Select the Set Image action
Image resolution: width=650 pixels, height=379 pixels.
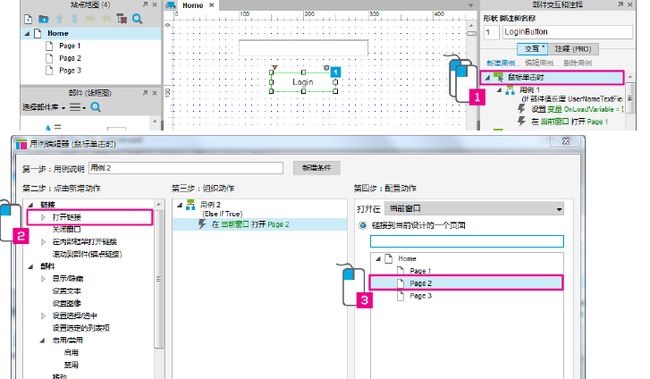(x=67, y=304)
